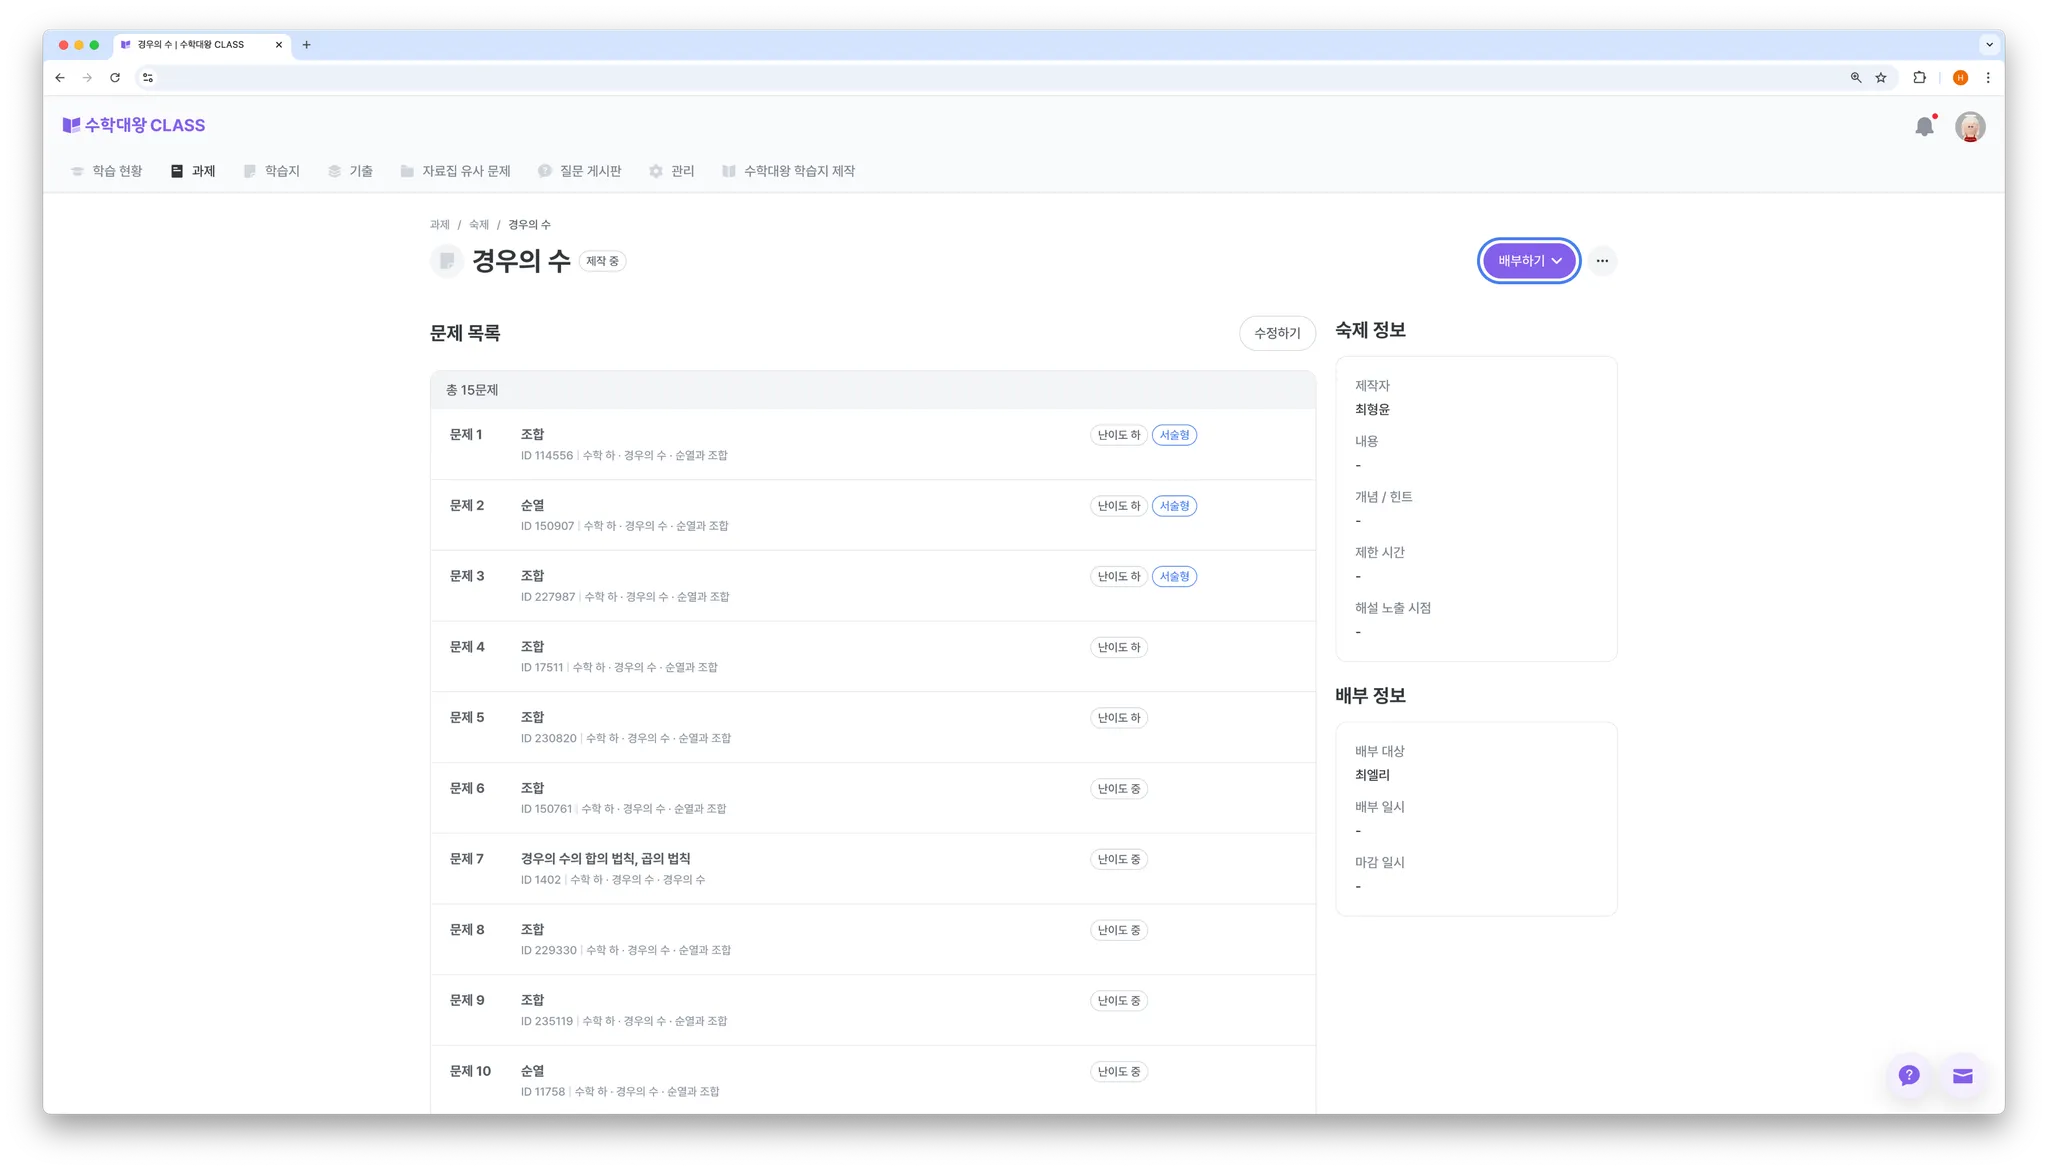The height and width of the screenshot is (1171, 2048).
Task: Open the purple message chat icon
Action: (1962, 1075)
